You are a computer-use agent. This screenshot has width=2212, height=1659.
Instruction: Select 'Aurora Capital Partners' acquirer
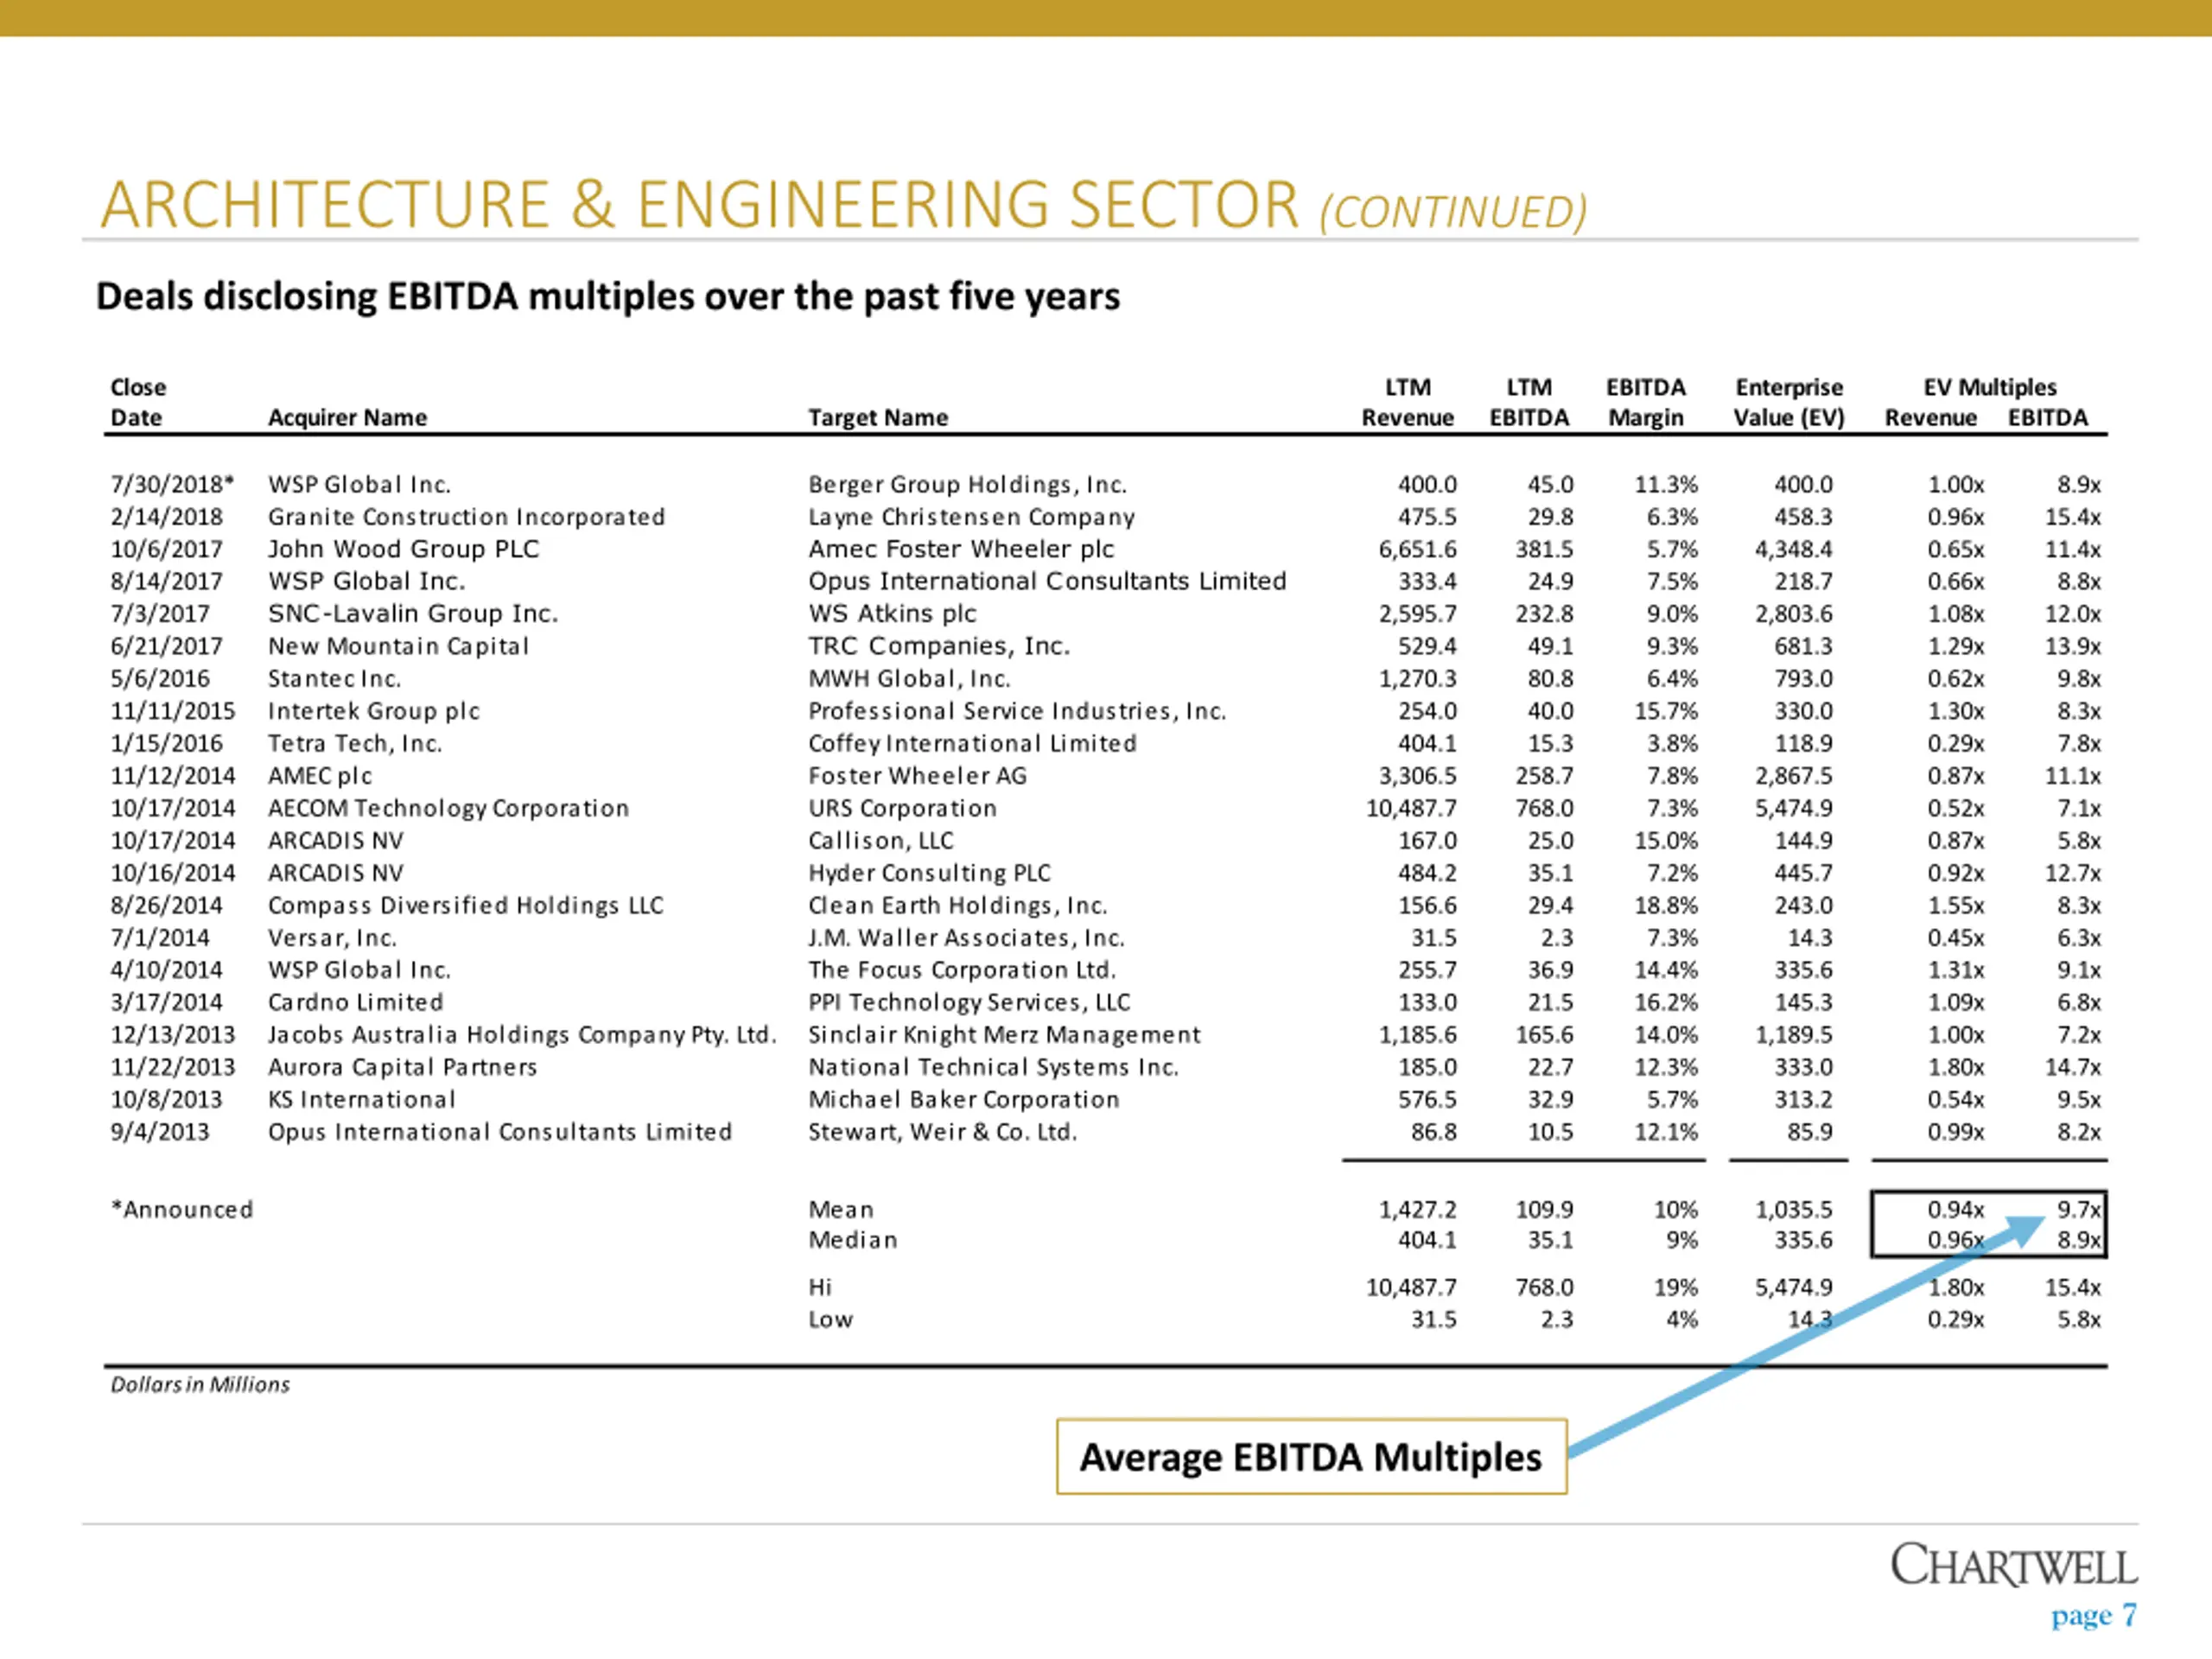402,1067
